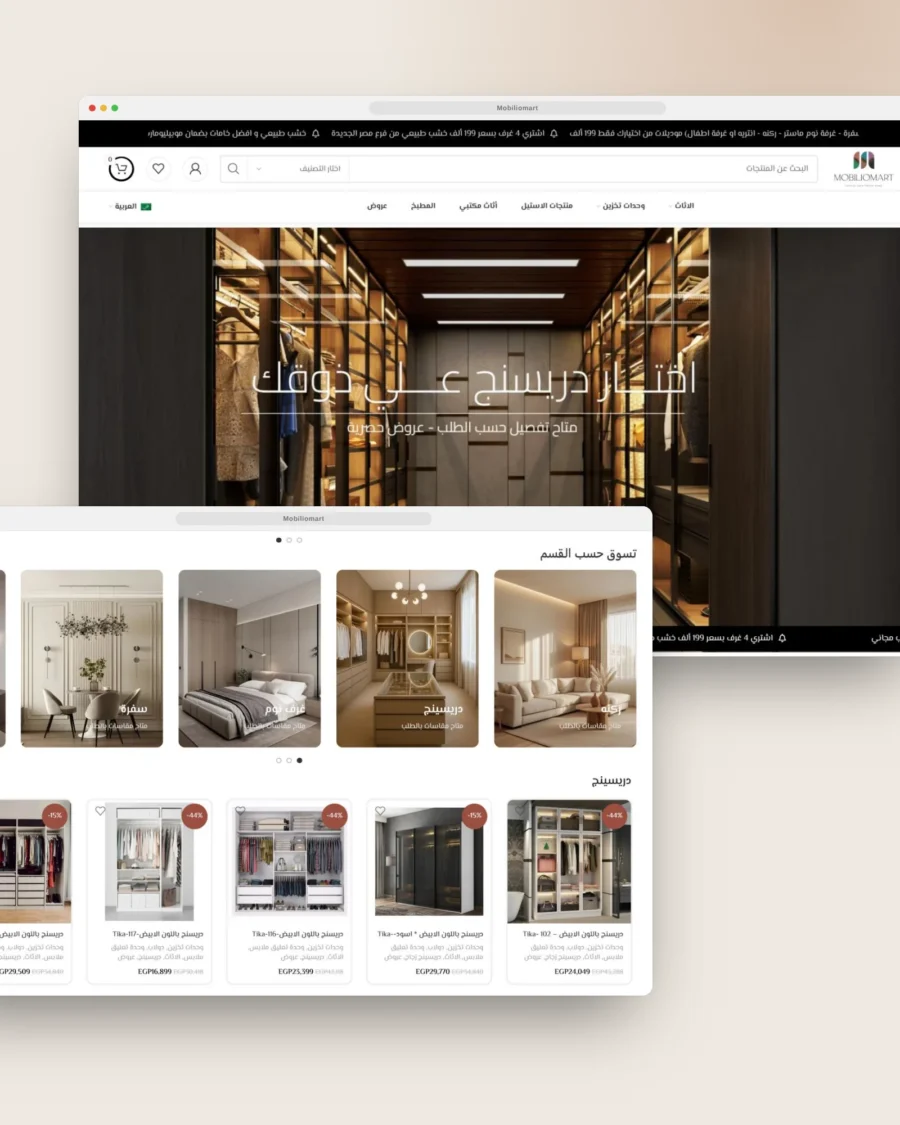Open the عروض offers menu item
The image size is (900, 1125).
(377, 206)
